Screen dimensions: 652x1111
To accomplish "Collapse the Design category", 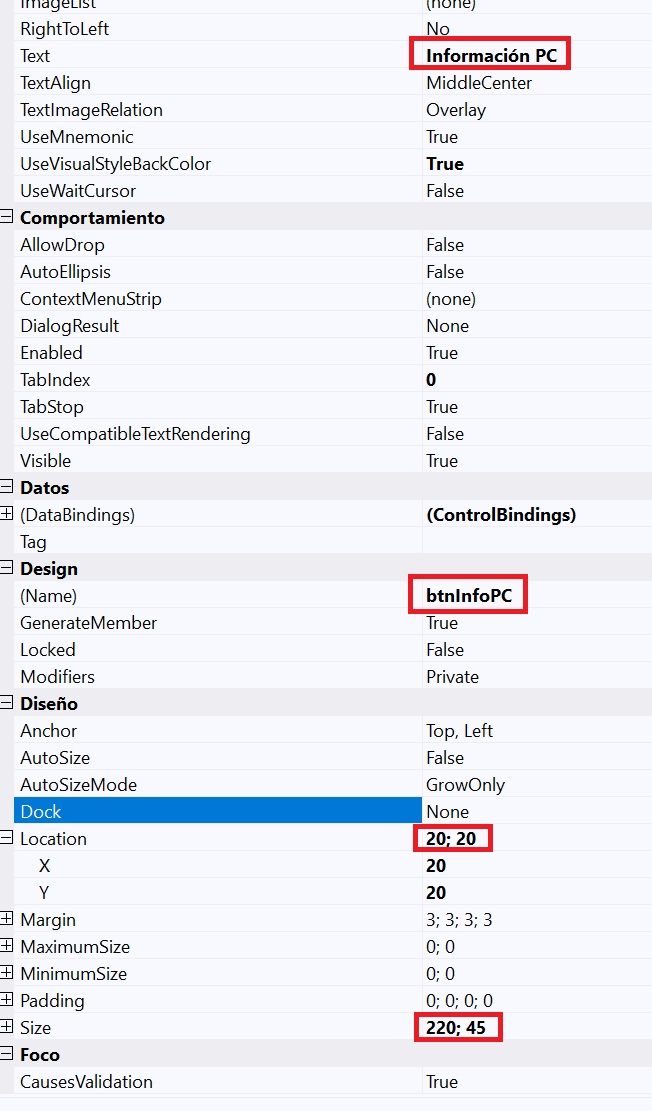I will coord(7,568).
